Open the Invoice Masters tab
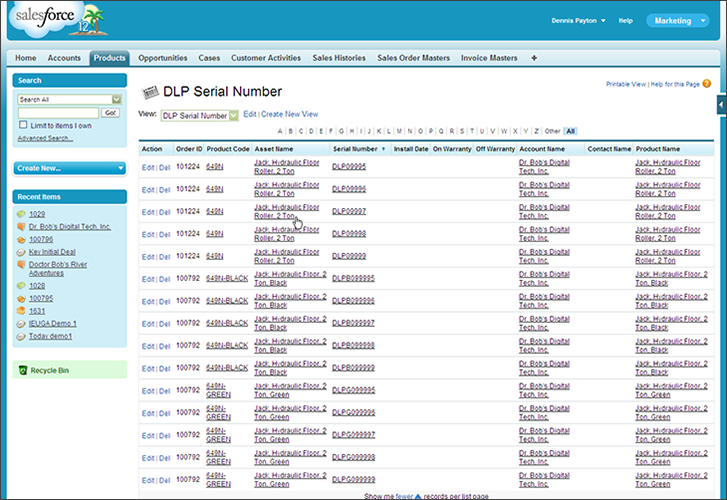Viewport: 727px width, 500px height. [489, 58]
